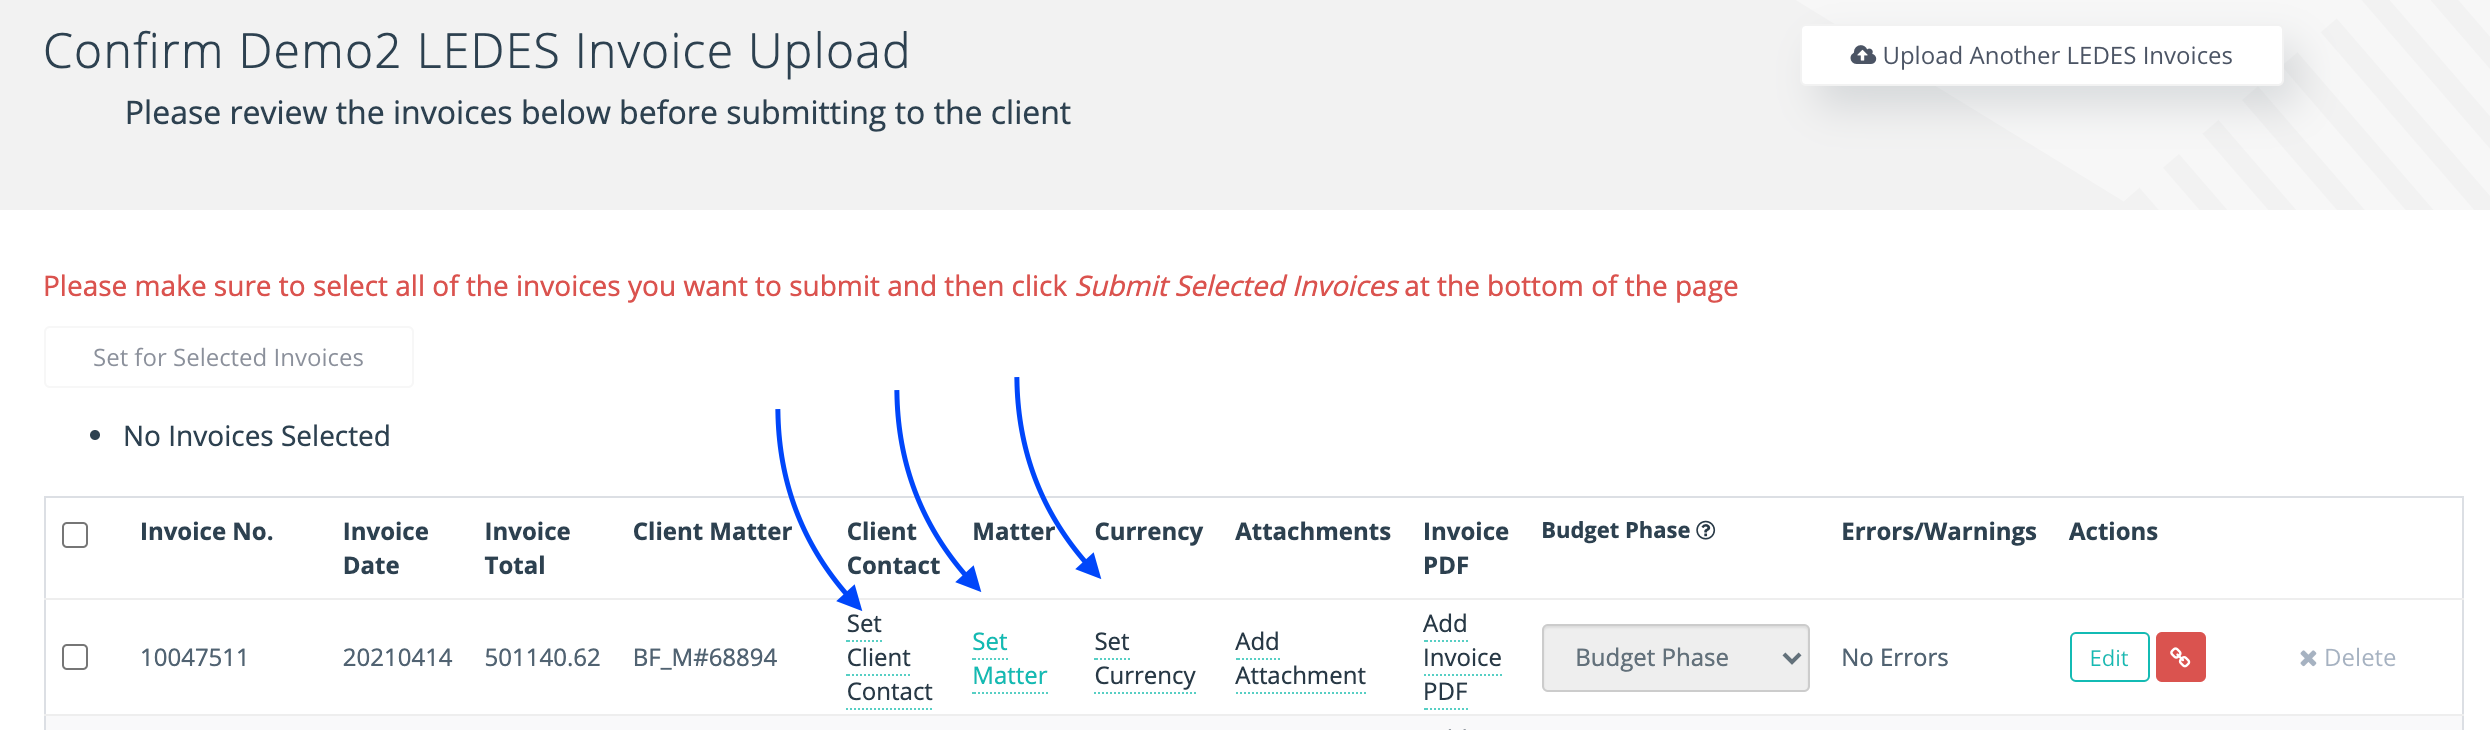
Task: Click the Delete action for the invoice
Action: click(x=2347, y=658)
